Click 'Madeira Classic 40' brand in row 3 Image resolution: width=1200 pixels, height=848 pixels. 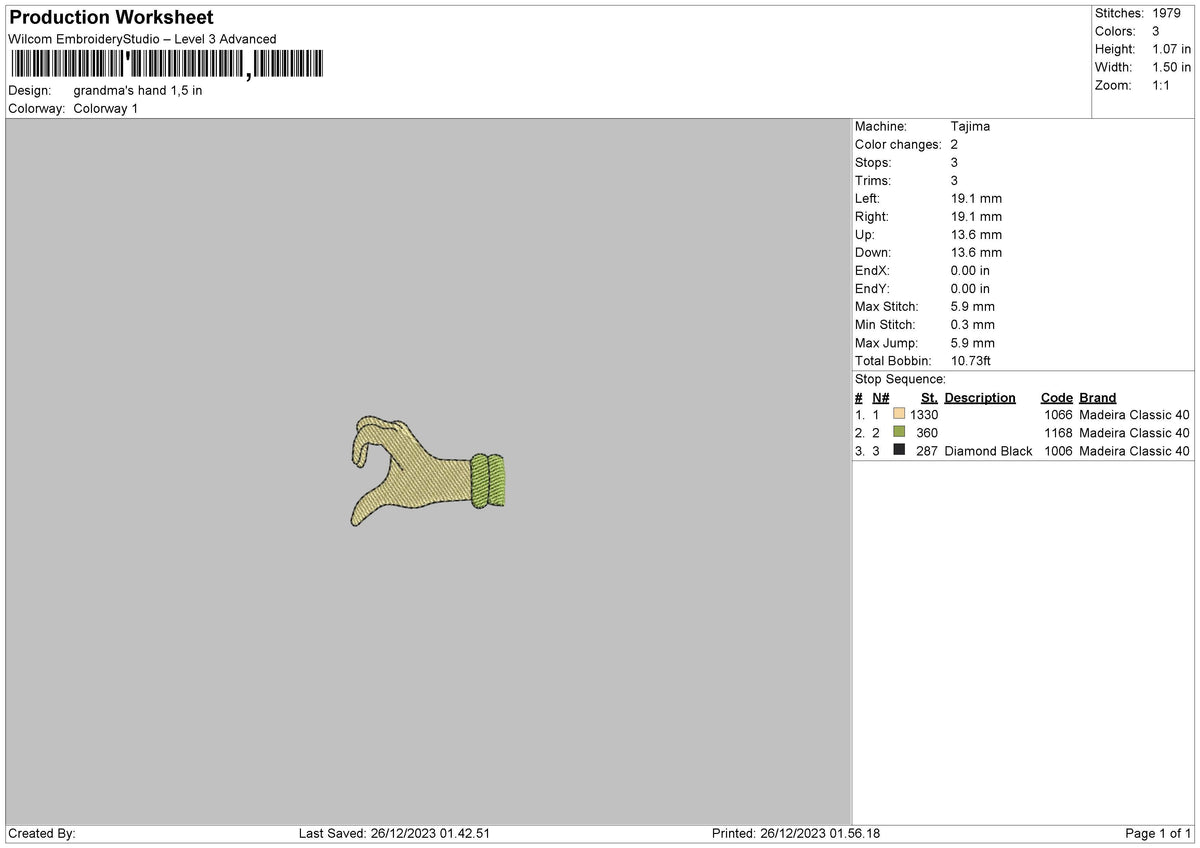(x=1135, y=450)
